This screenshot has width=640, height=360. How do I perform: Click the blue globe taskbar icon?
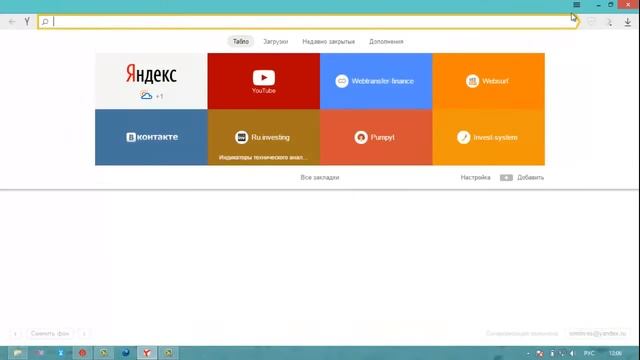point(126,353)
